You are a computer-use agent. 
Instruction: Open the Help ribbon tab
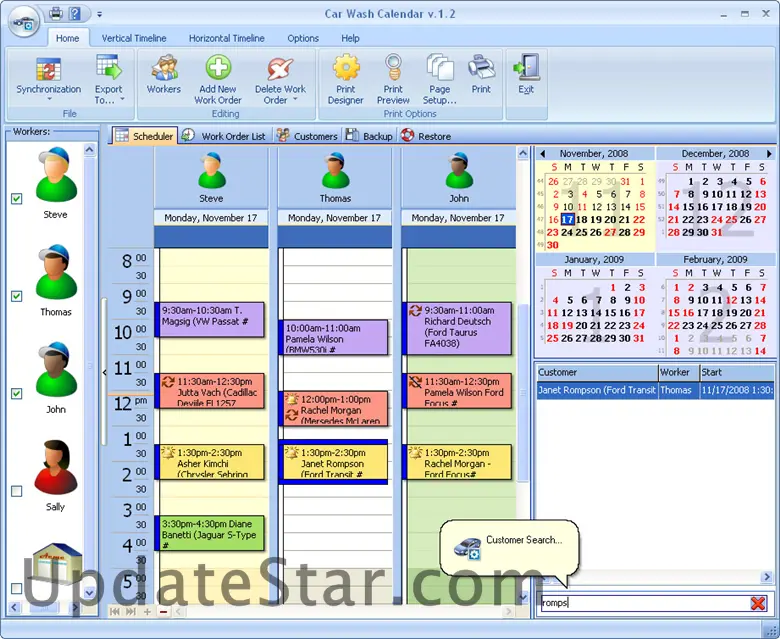(350, 38)
